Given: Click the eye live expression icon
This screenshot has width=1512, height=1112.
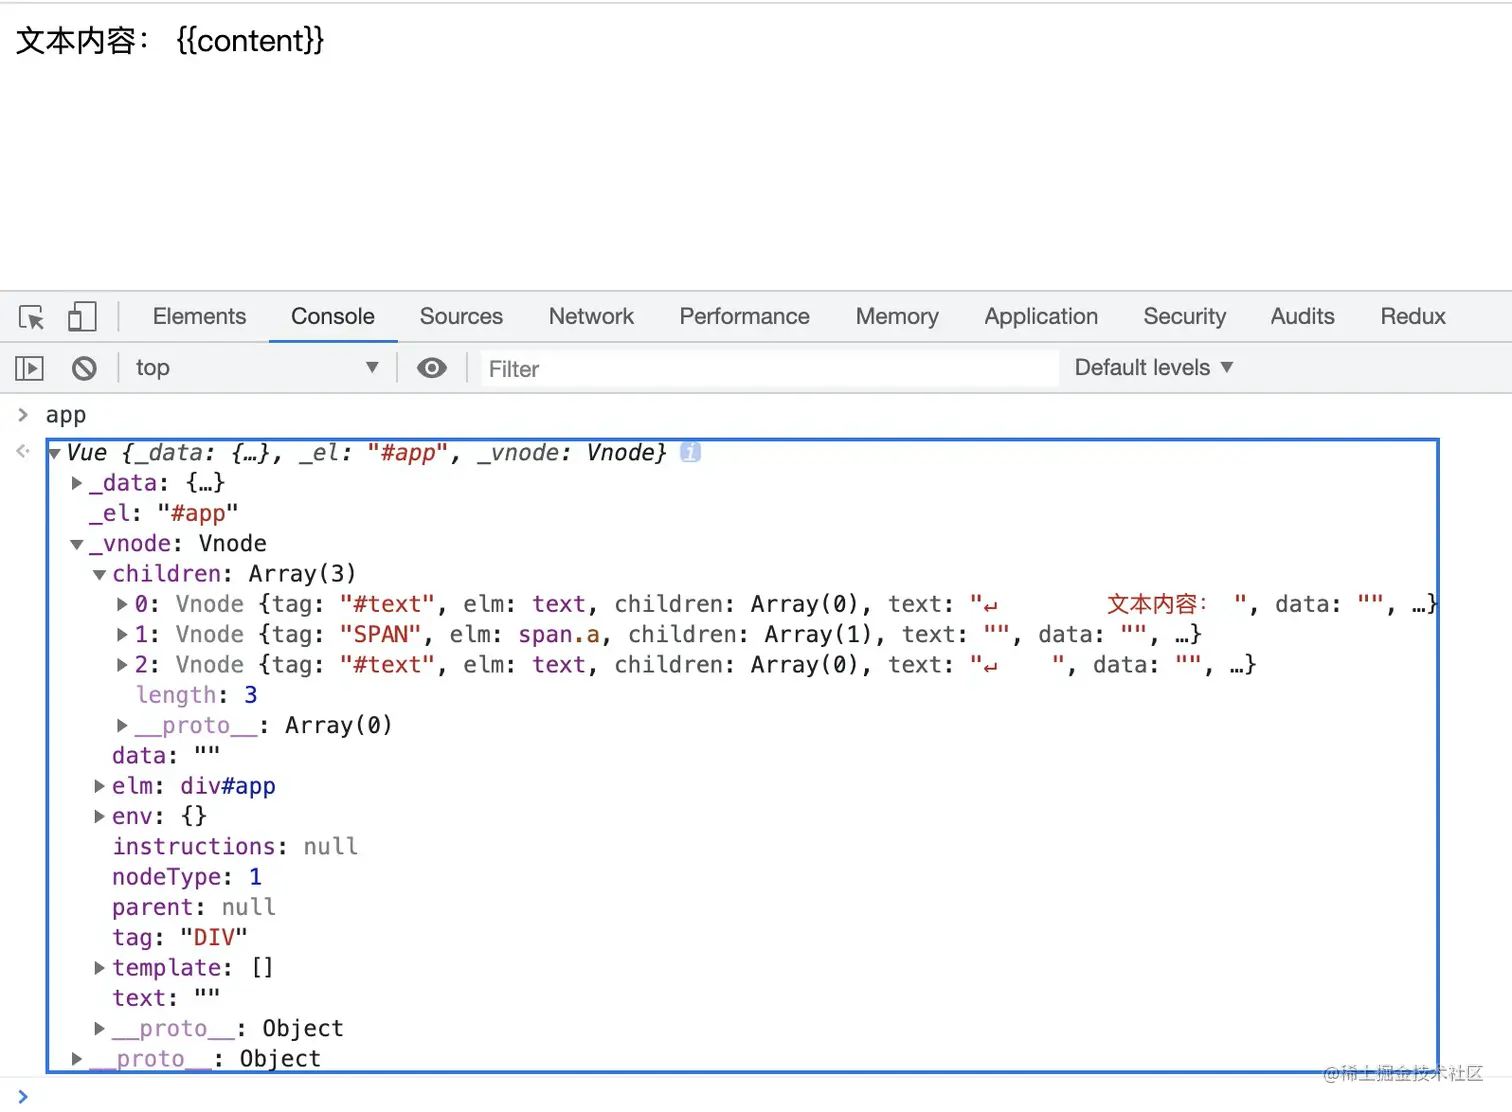Looking at the screenshot, I should point(432,368).
